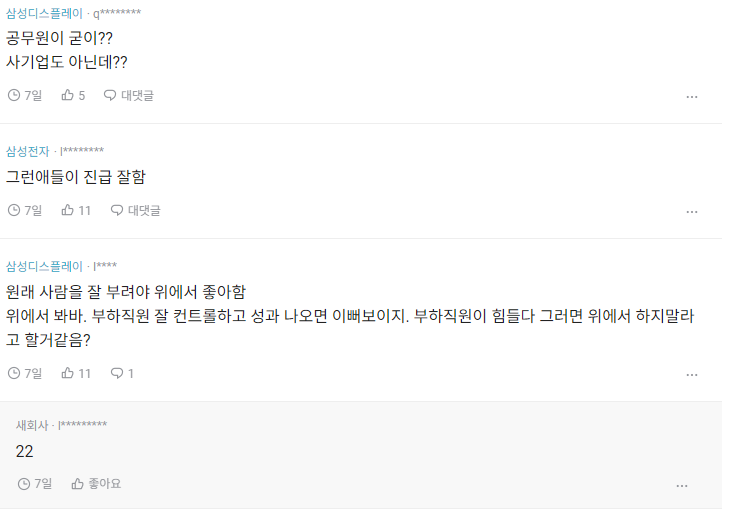Click clock timestamp on 삼성전자 comment
Image resolution: width=747 pixels, height=516 pixels.
point(25,210)
